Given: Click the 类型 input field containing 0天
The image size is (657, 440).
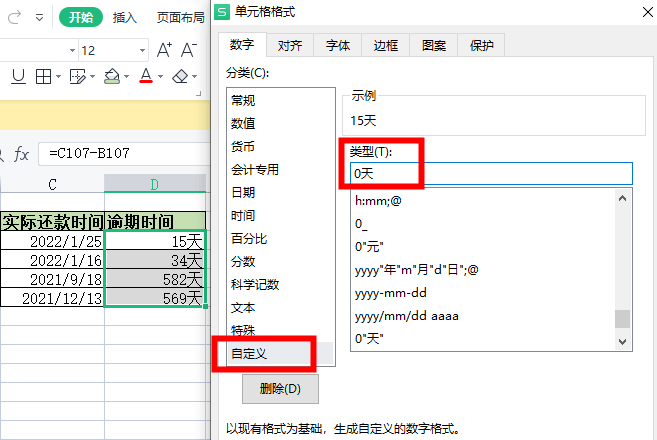Looking at the screenshot, I should [x=491, y=173].
